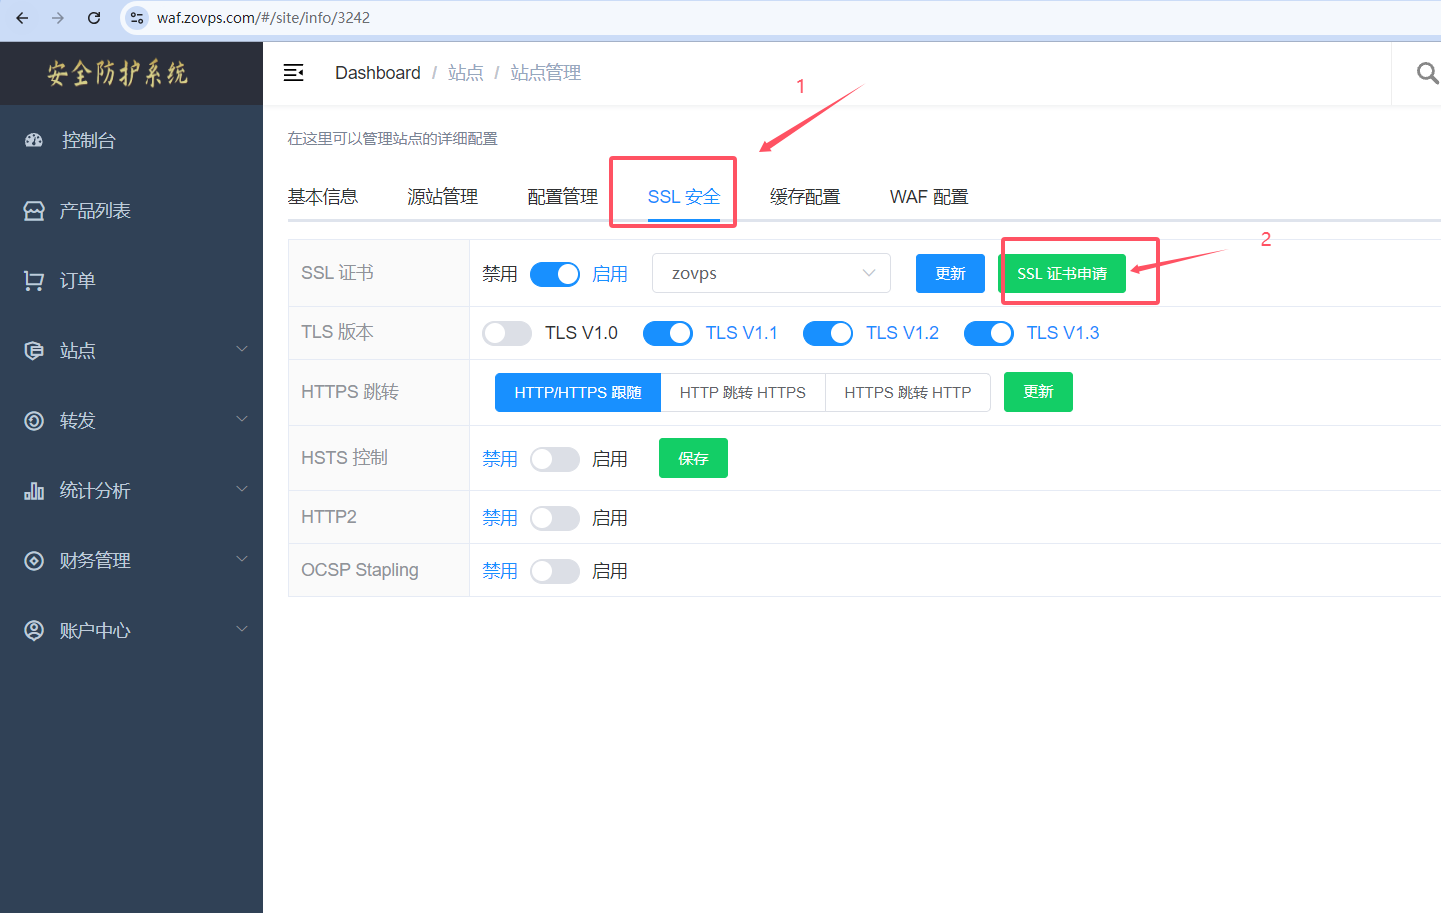Click the OCSP Stapling row label
This screenshot has width=1441, height=913.
pyautogui.click(x=360, y=570)
